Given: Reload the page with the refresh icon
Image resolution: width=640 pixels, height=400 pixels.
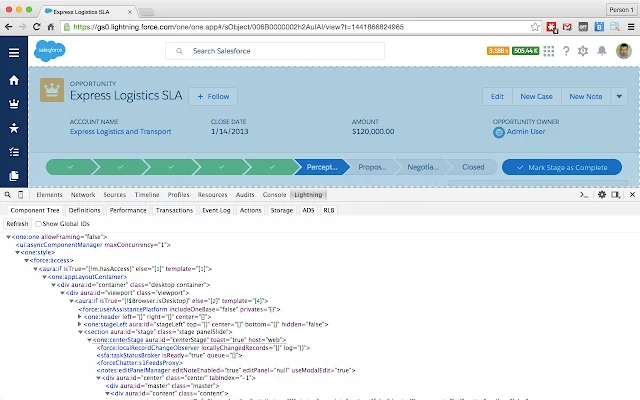Looking at the screenshot, I should tap(36, 27).
